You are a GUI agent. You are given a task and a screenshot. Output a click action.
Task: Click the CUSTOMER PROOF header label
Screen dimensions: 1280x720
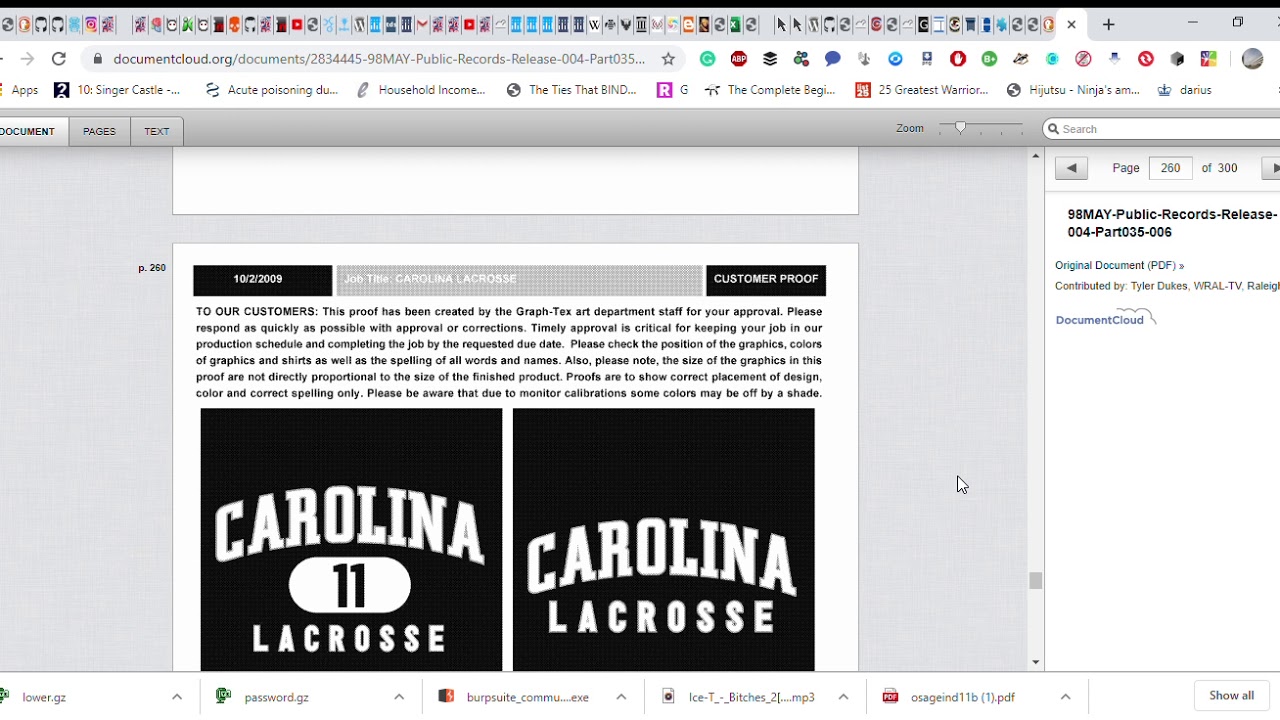766,279
